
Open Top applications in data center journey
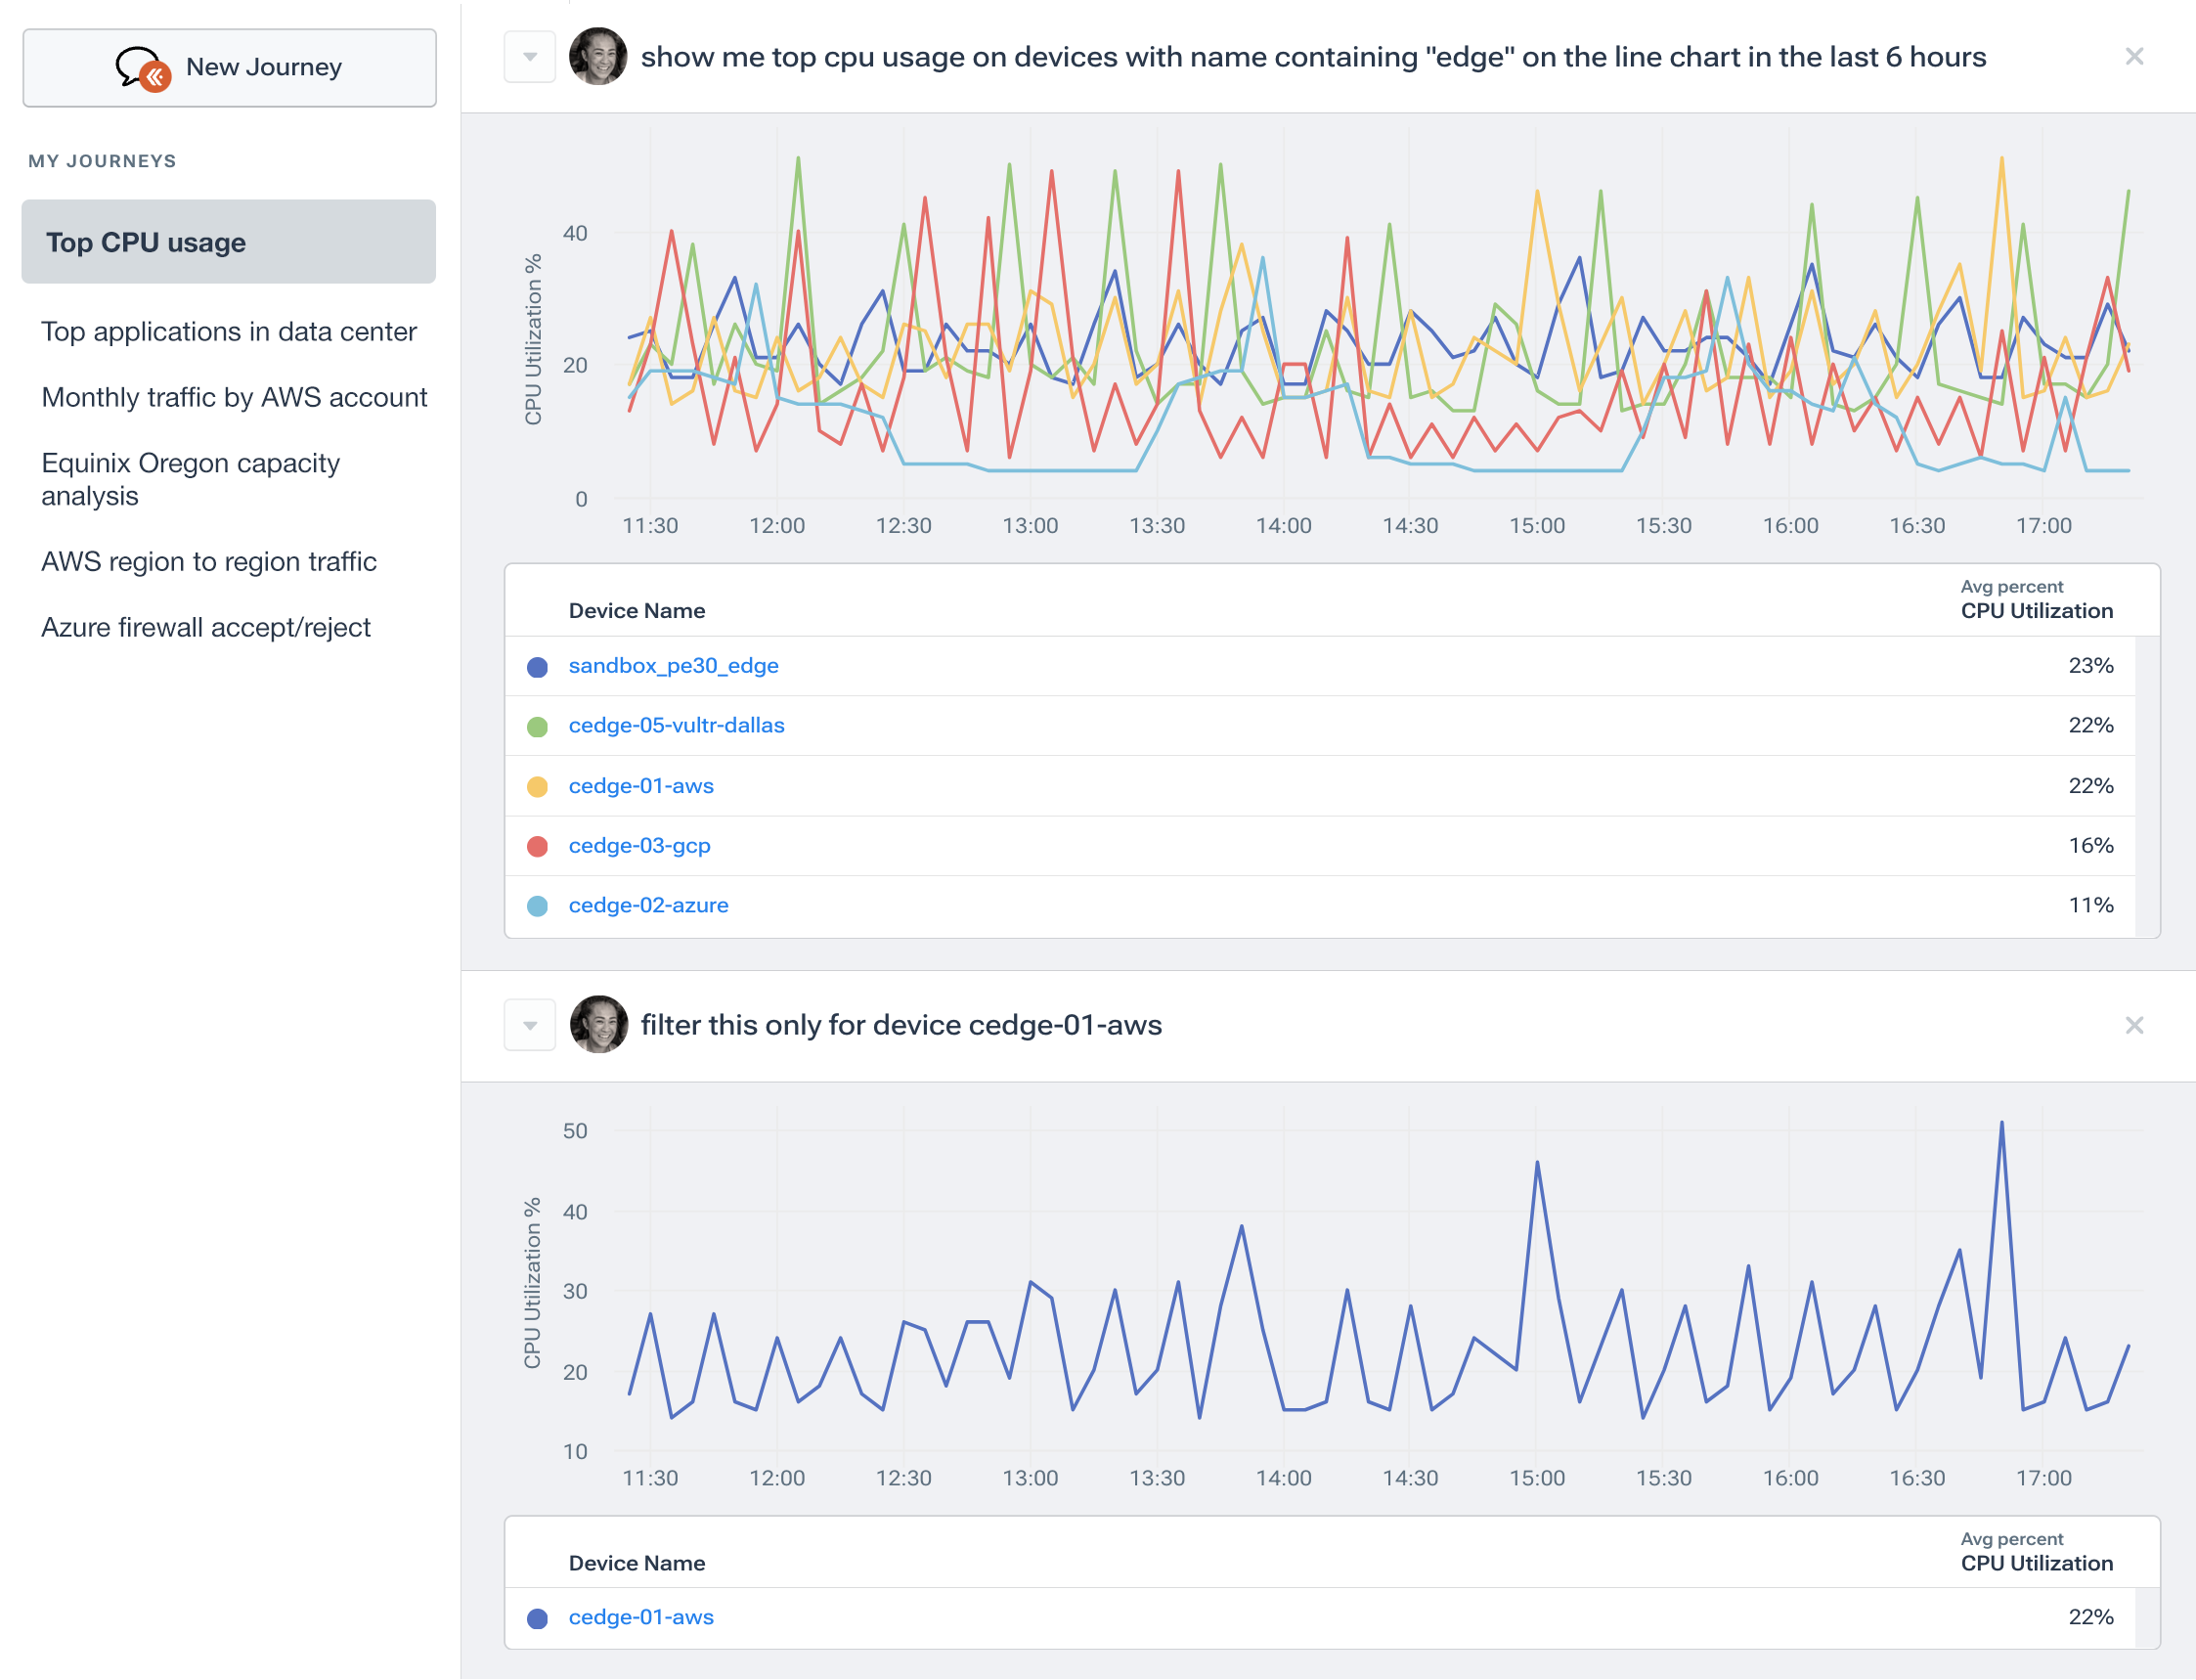tap(228, 331)
